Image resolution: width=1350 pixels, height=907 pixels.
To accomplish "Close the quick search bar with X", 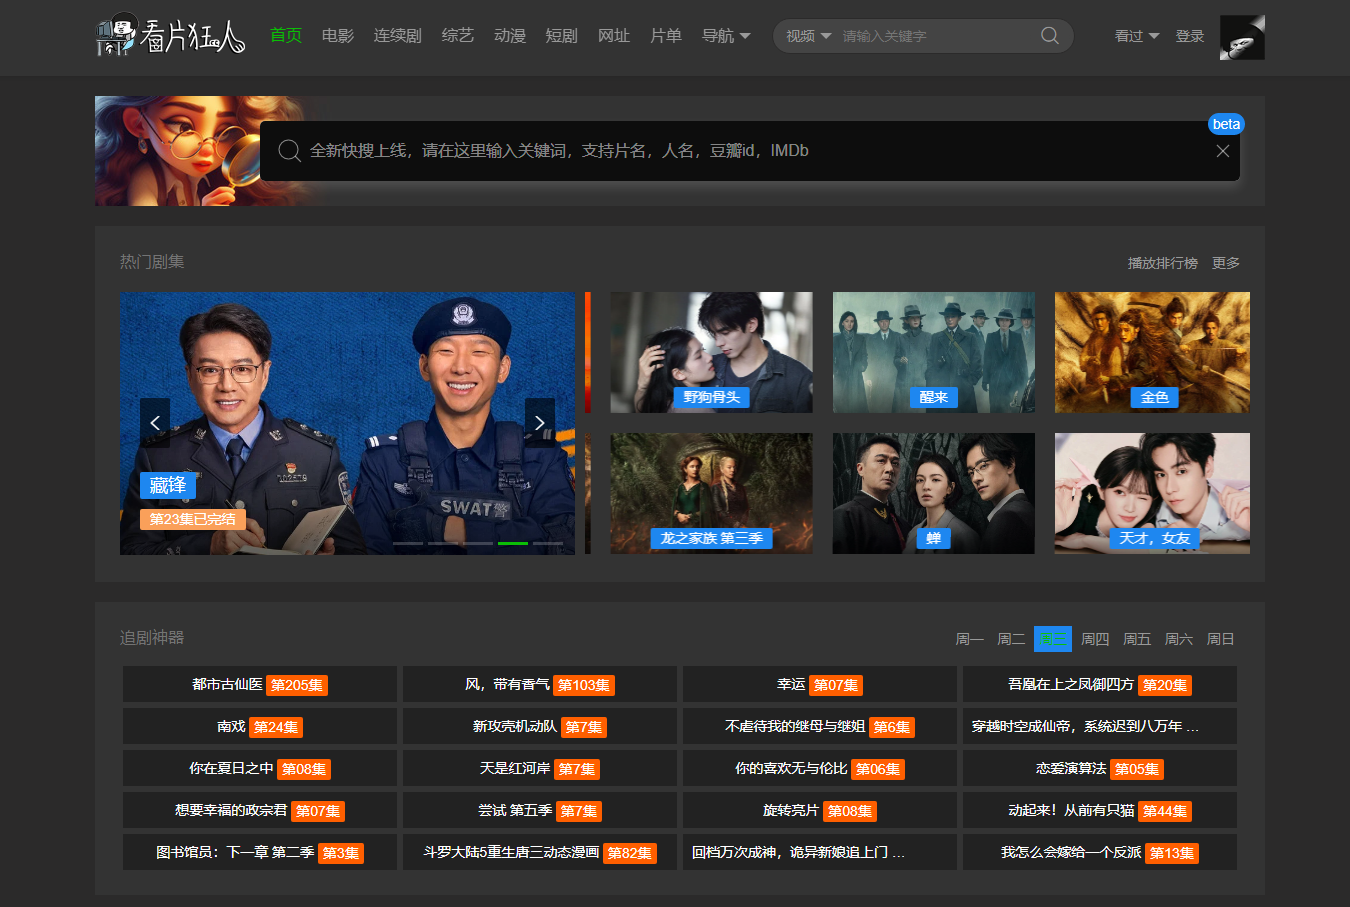I will 1222,151.
